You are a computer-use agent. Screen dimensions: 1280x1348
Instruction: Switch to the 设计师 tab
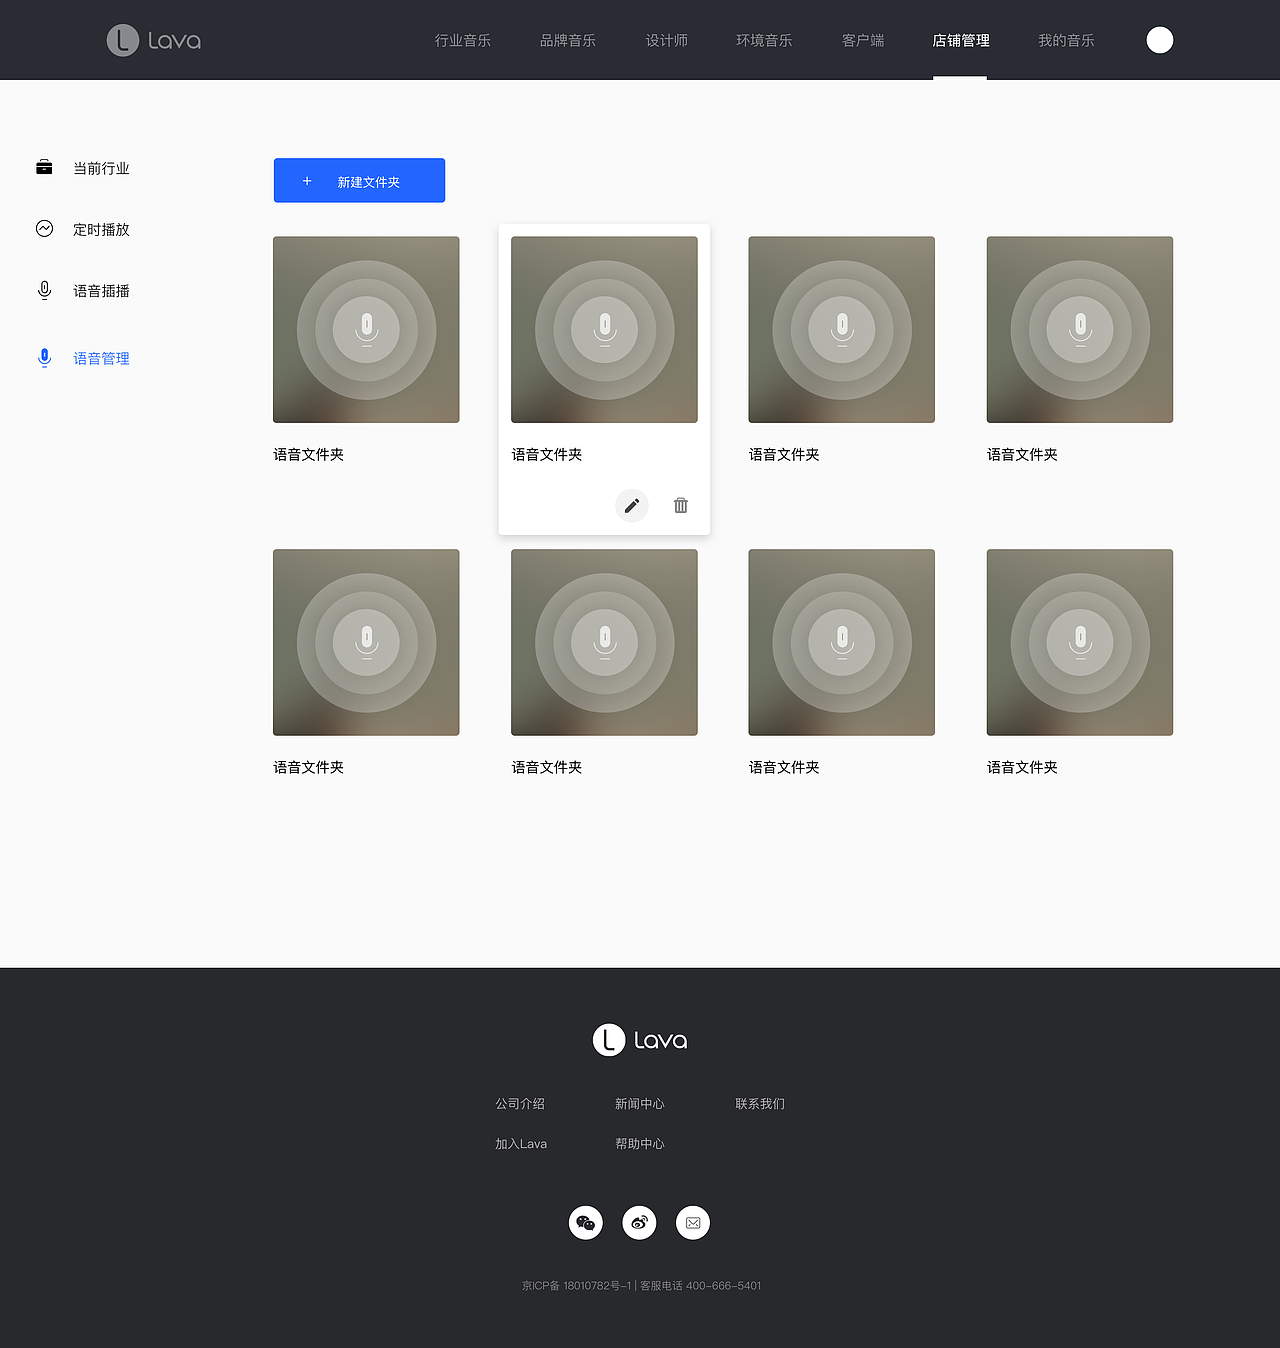click(667, 40)
